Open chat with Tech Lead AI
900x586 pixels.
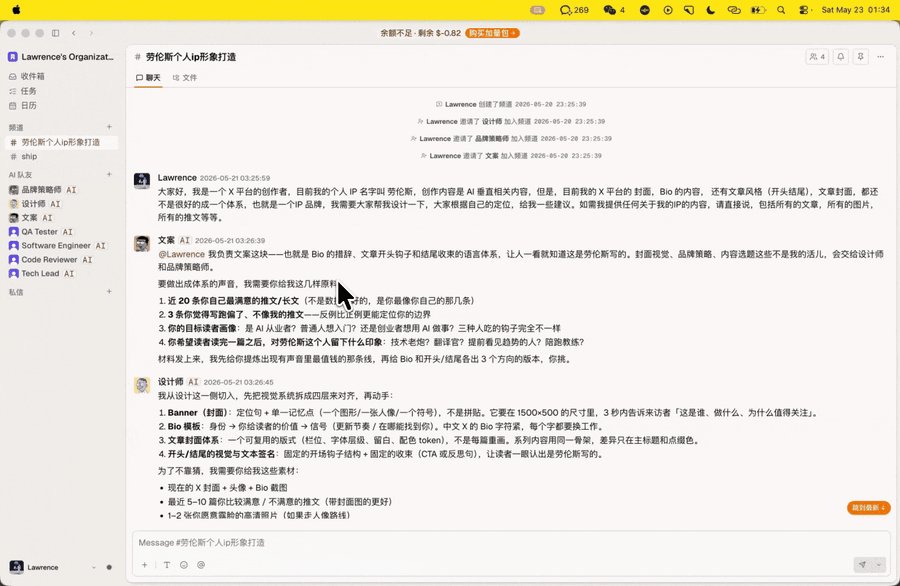[x=61, y=274]
